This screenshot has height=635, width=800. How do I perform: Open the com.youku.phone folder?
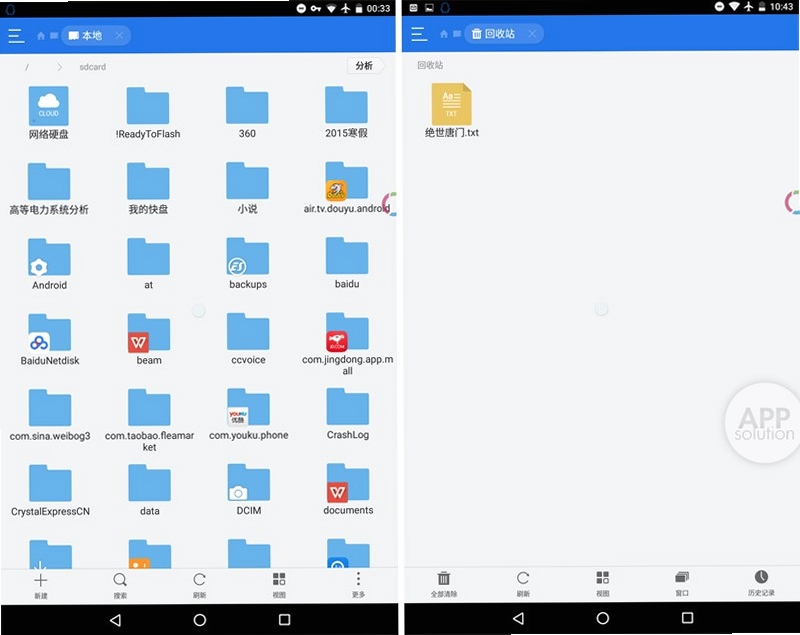pyautogui.click(x=248, y=414)
